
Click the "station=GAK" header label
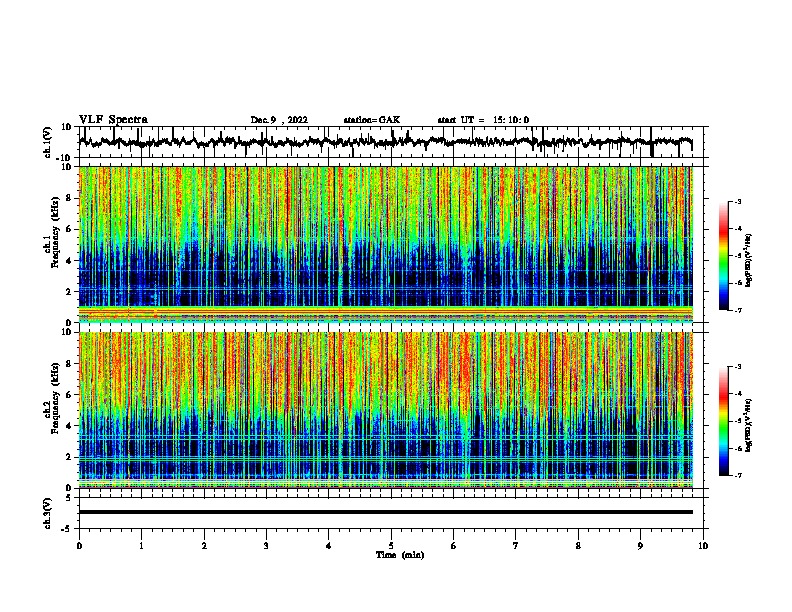pyautogui.click(x=372, y=120)
